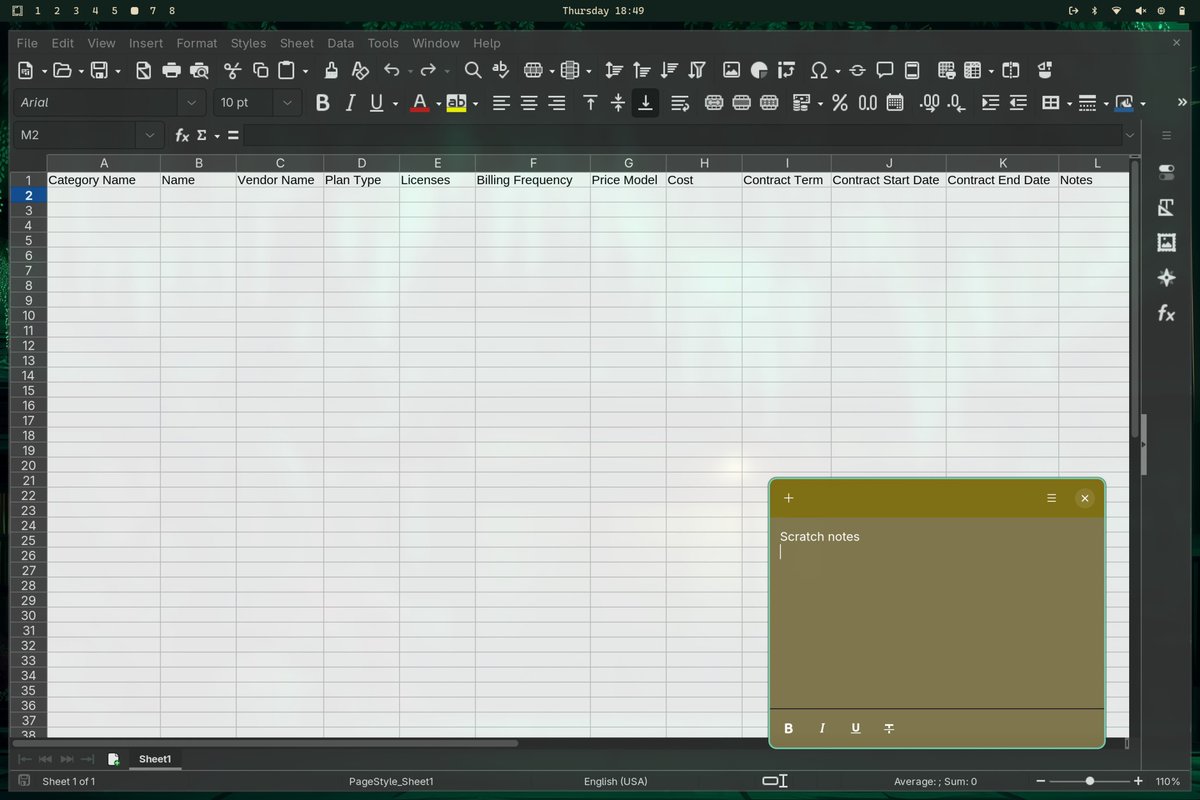The width and height of the screenshot is (1200, 800).
Task: Toggle Center Horizontally alignment
Action: click(x=529, y=102)
